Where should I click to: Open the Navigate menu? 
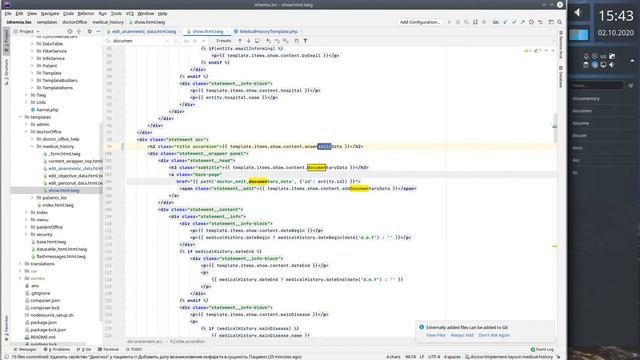50,13
